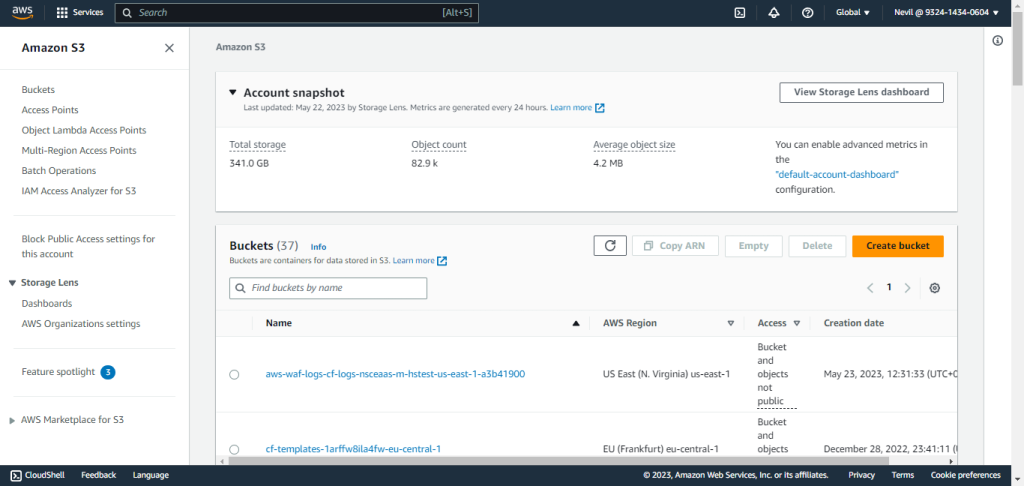Open Storage Lens Dashboards
The height and width of the screenshot is (486, 1024).
46,303
